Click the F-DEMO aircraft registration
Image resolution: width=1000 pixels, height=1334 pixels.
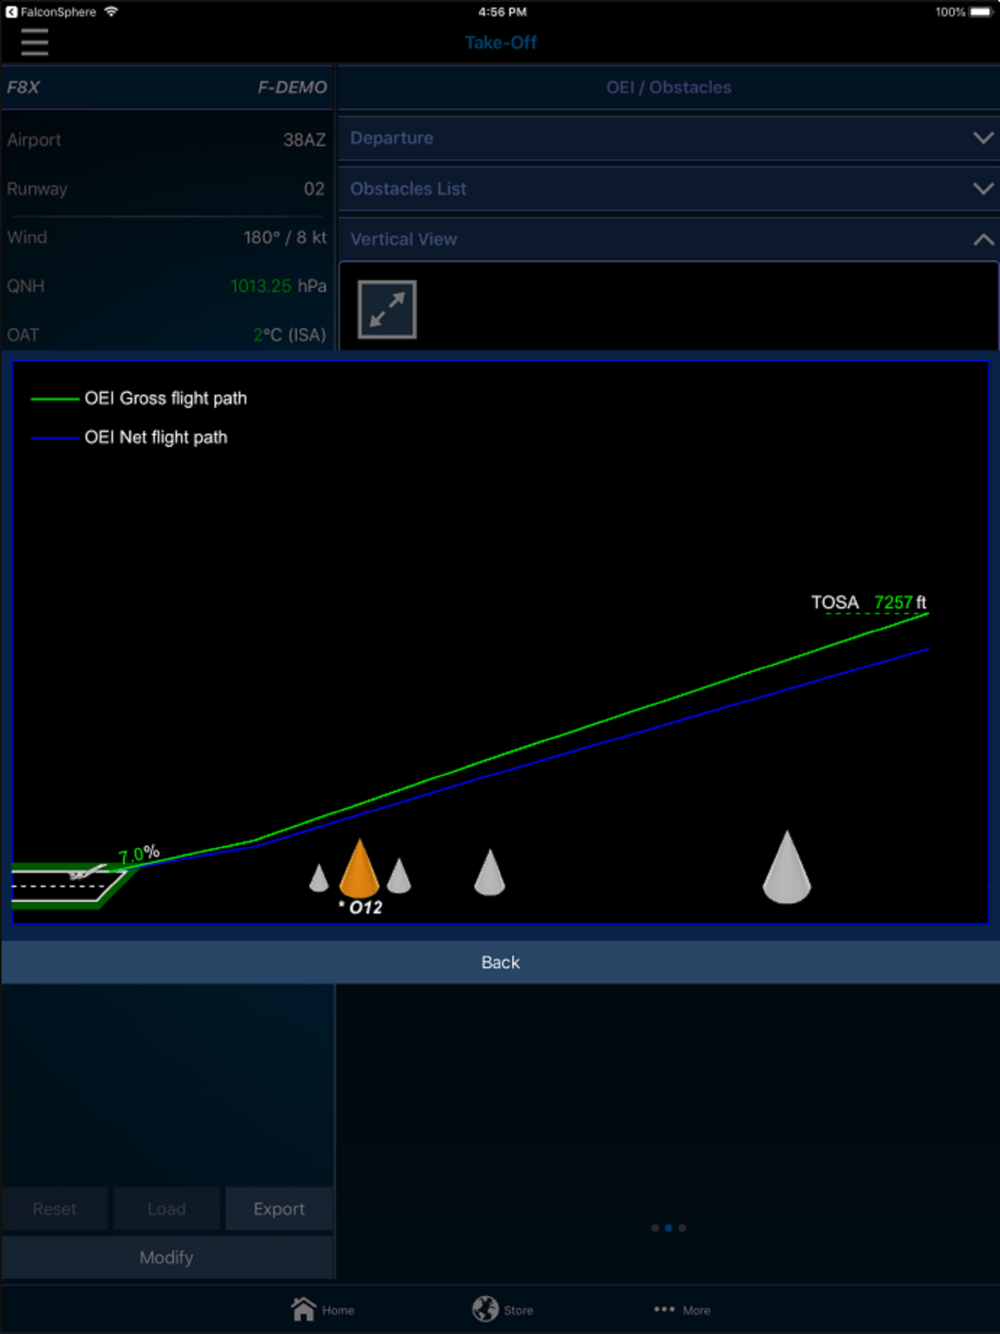pyautogui.click(x=292, y=87)
